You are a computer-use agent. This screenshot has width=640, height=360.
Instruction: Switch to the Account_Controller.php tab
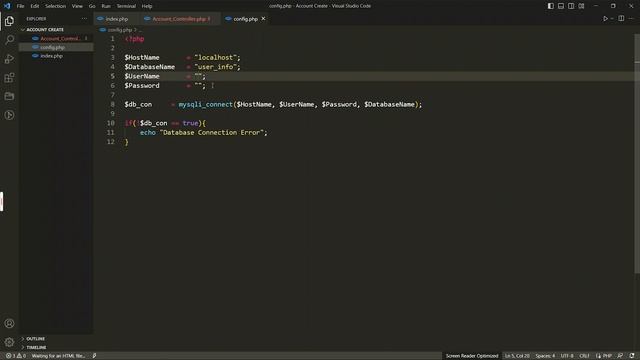coord(180,19)
